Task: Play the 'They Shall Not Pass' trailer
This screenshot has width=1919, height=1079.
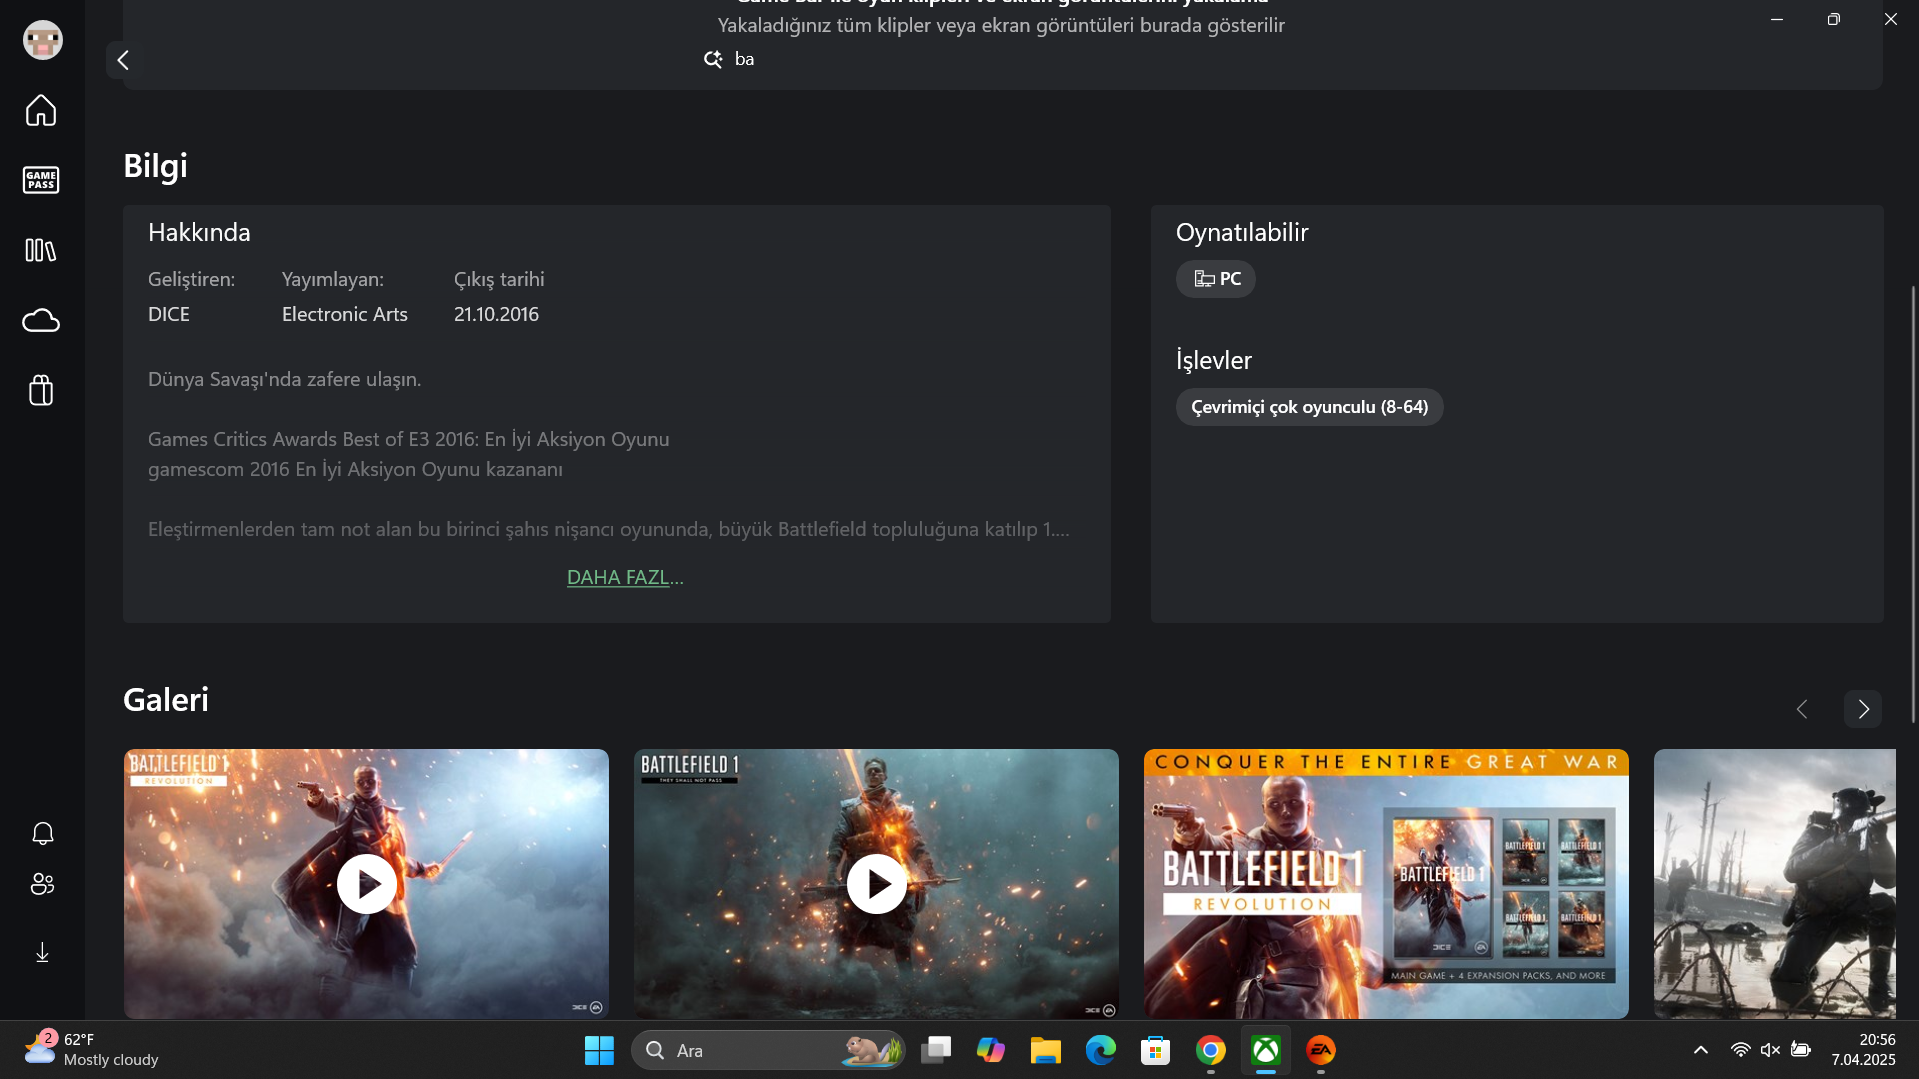Action: [x=876, y=884]
